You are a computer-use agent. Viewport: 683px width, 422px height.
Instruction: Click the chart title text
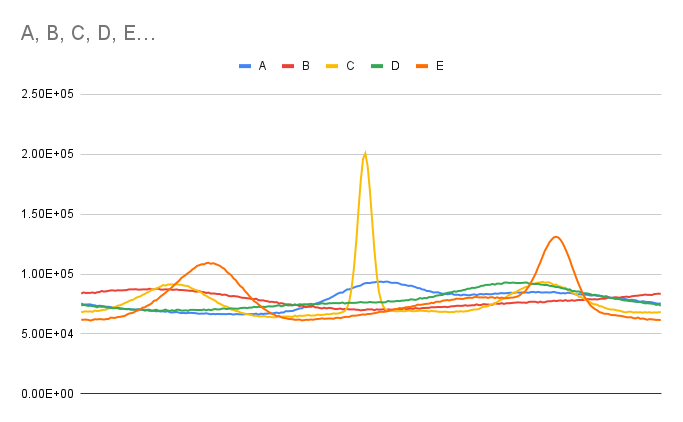88,34
